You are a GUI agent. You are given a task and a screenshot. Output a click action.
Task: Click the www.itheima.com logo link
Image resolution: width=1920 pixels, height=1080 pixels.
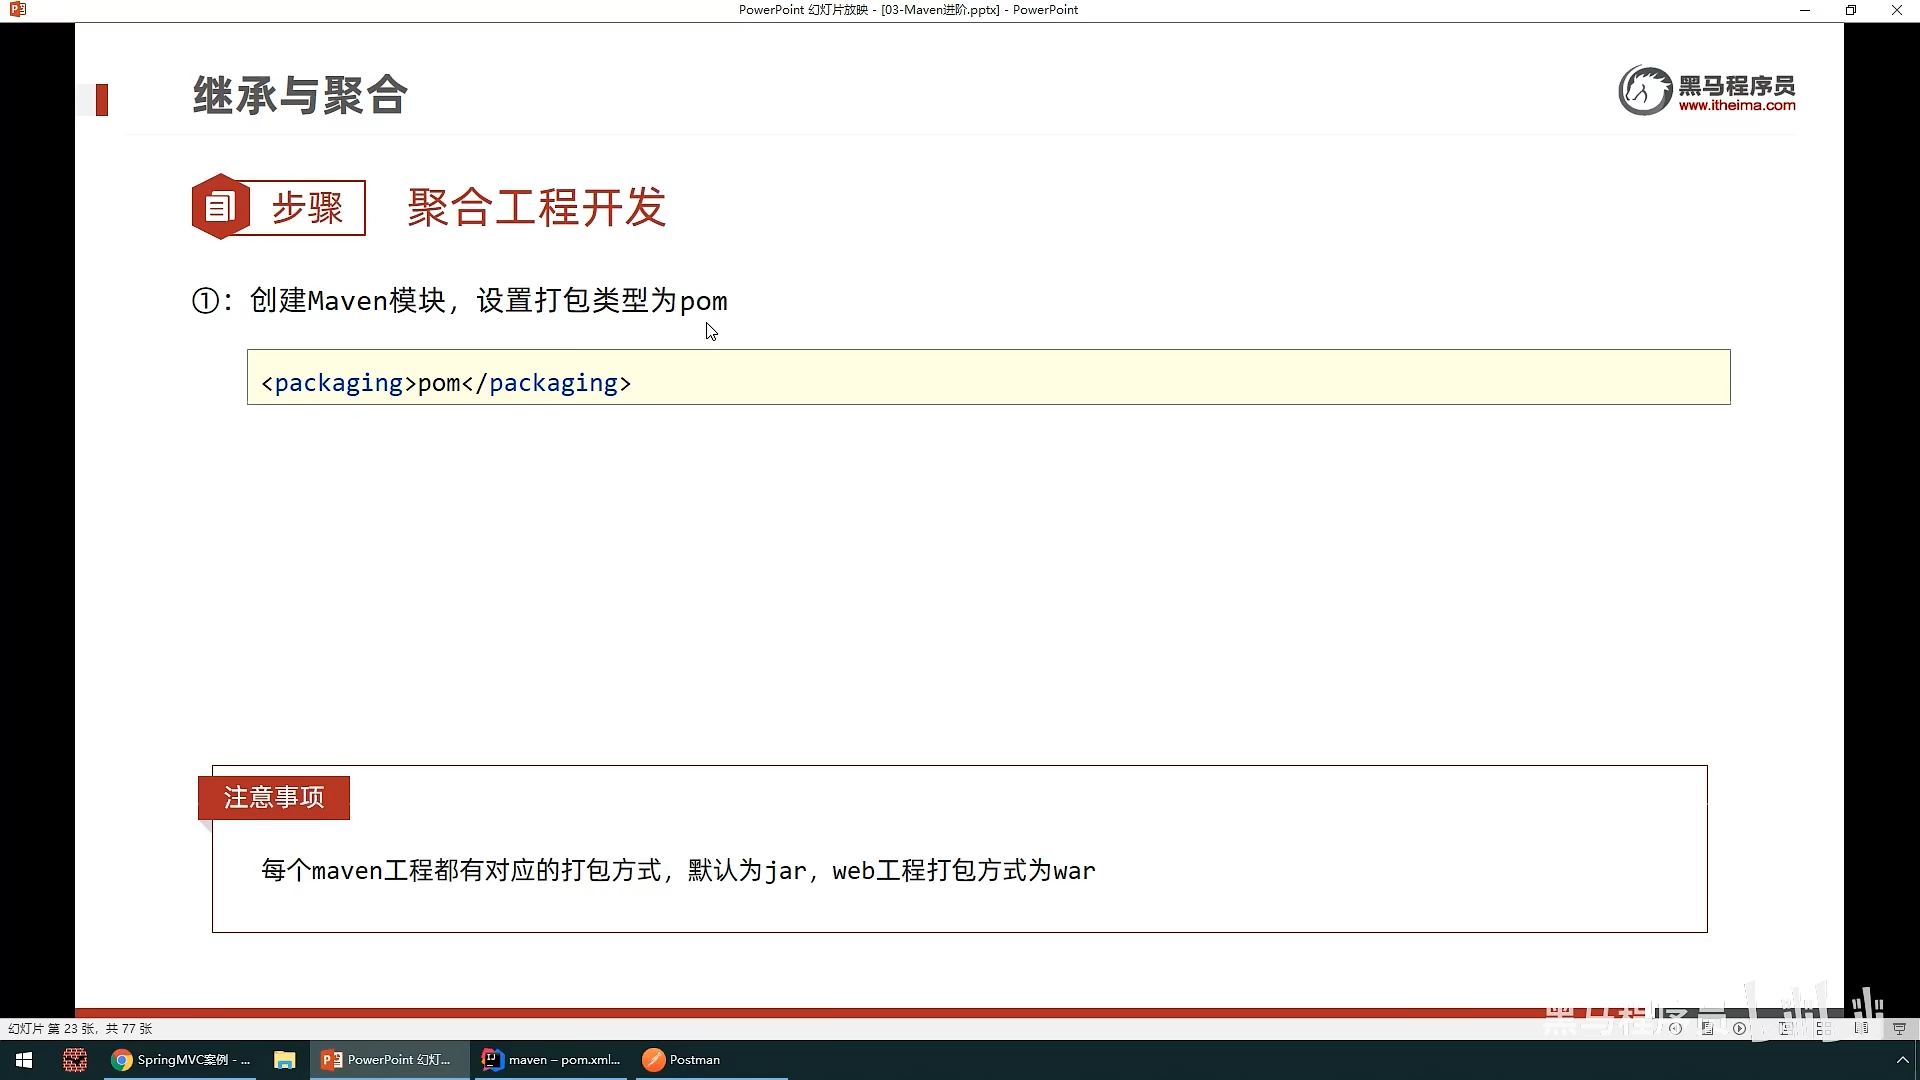pos(1736,105)
